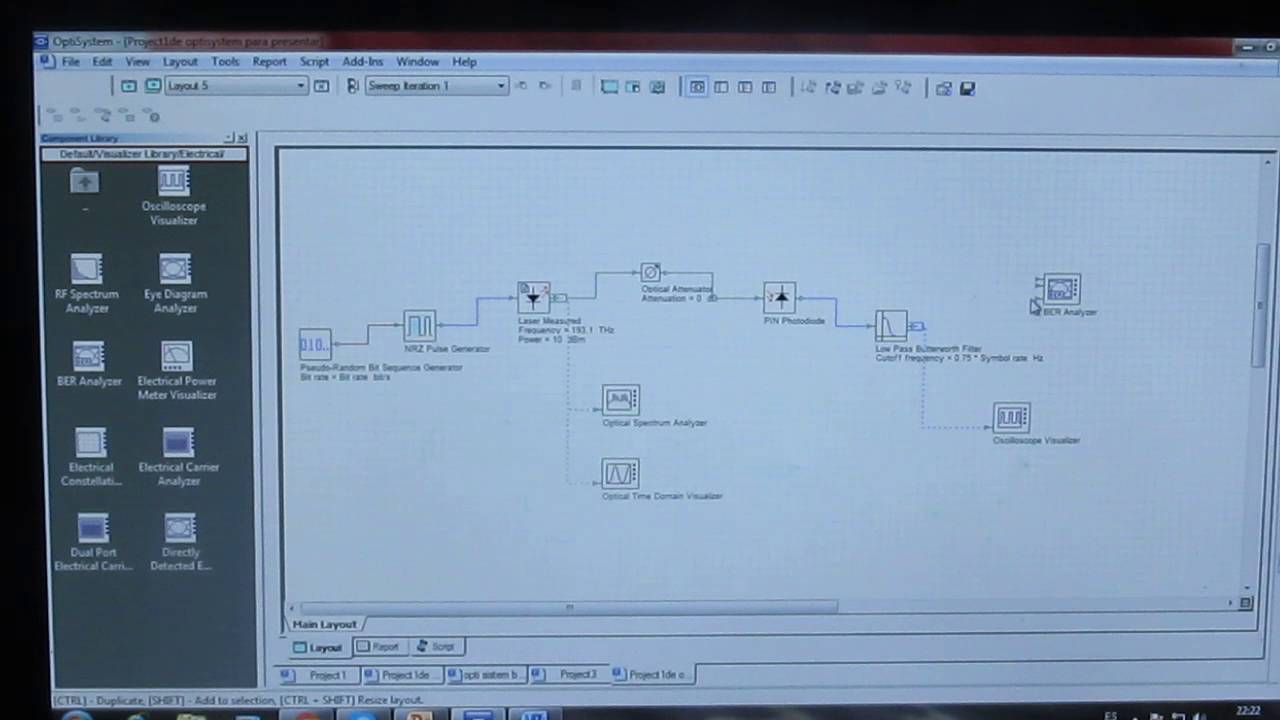Select the Laser Measured block in layout
This screenshot has height=720, width=1280.
click(x=533, y=298)
